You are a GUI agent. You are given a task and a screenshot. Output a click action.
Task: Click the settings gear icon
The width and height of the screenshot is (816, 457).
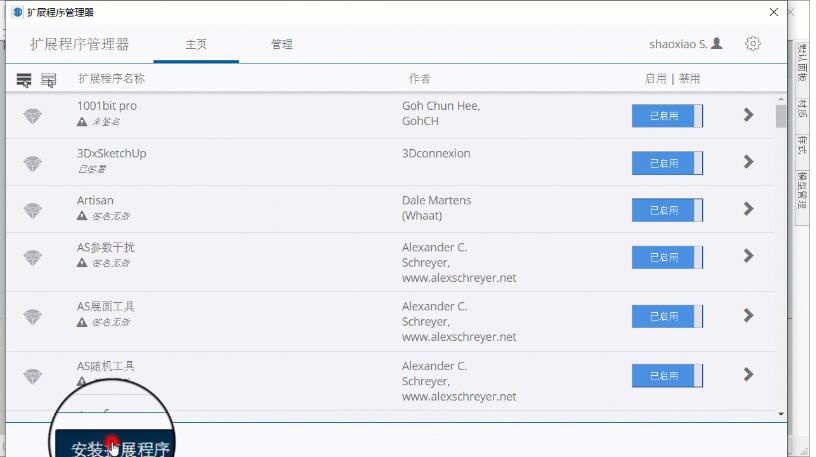coord(753,44)
